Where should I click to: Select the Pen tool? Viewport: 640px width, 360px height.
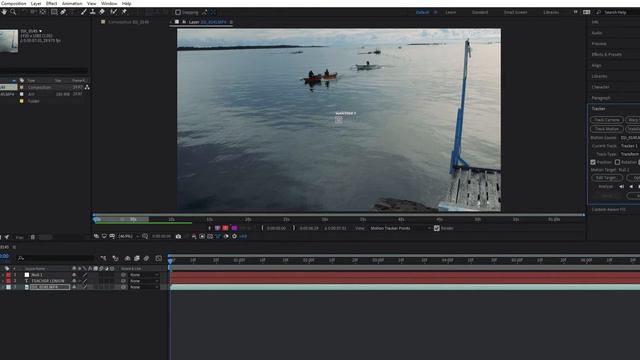tap(63, 12)
